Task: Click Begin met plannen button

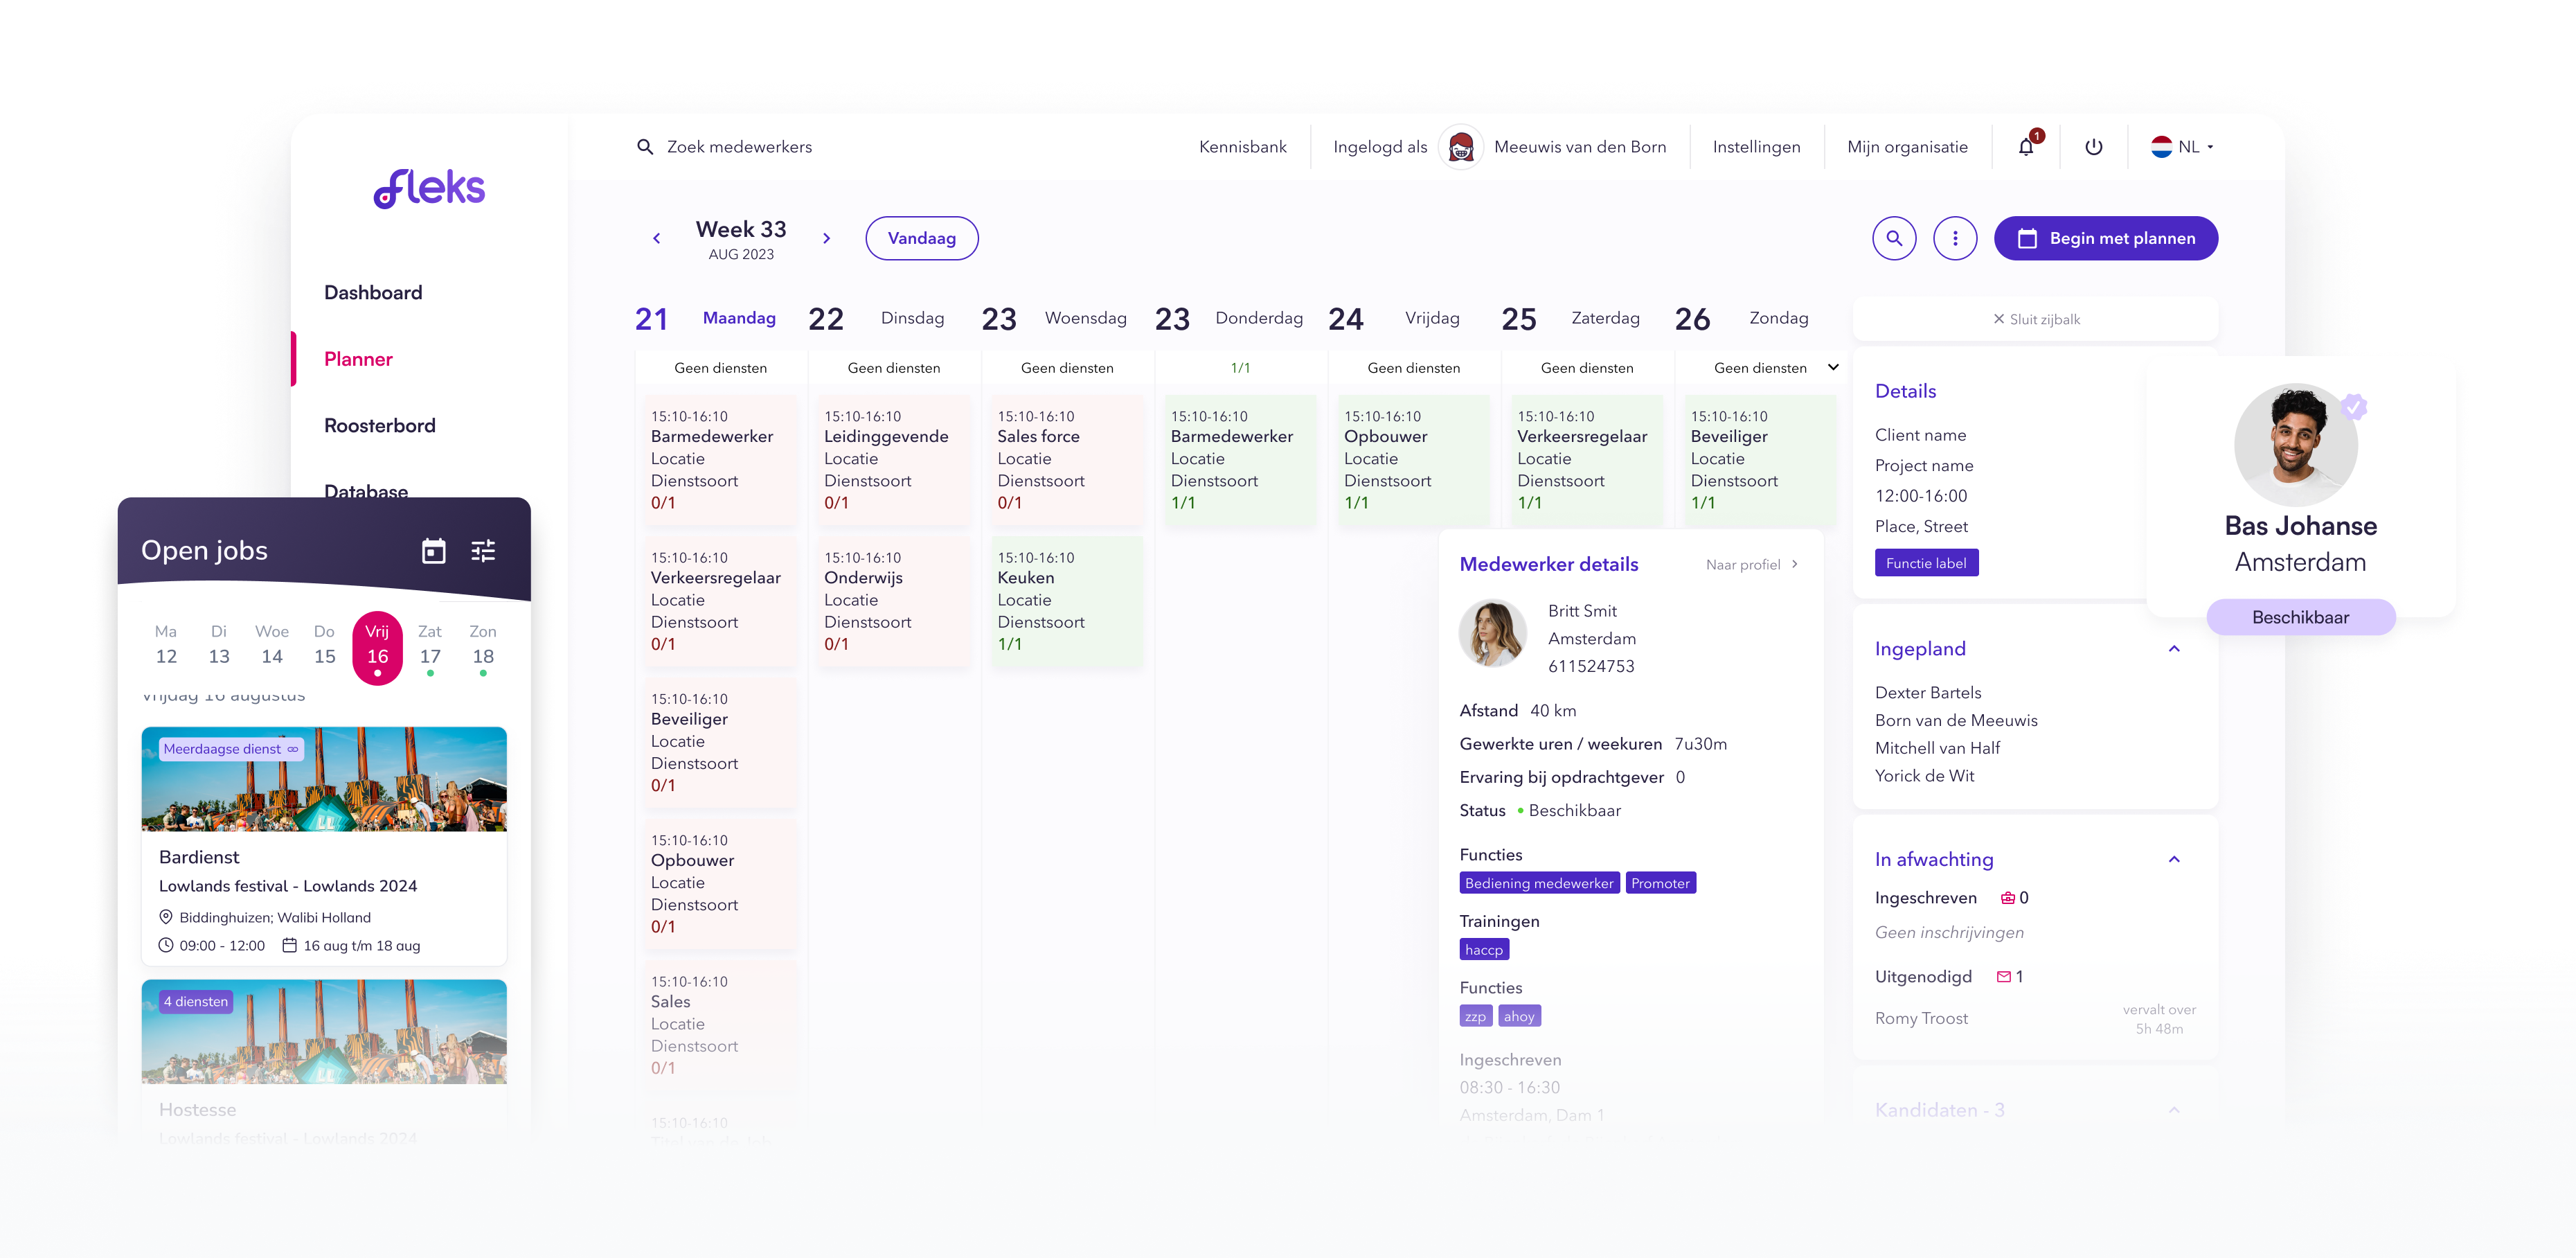Action: [x=2105, y=238]
